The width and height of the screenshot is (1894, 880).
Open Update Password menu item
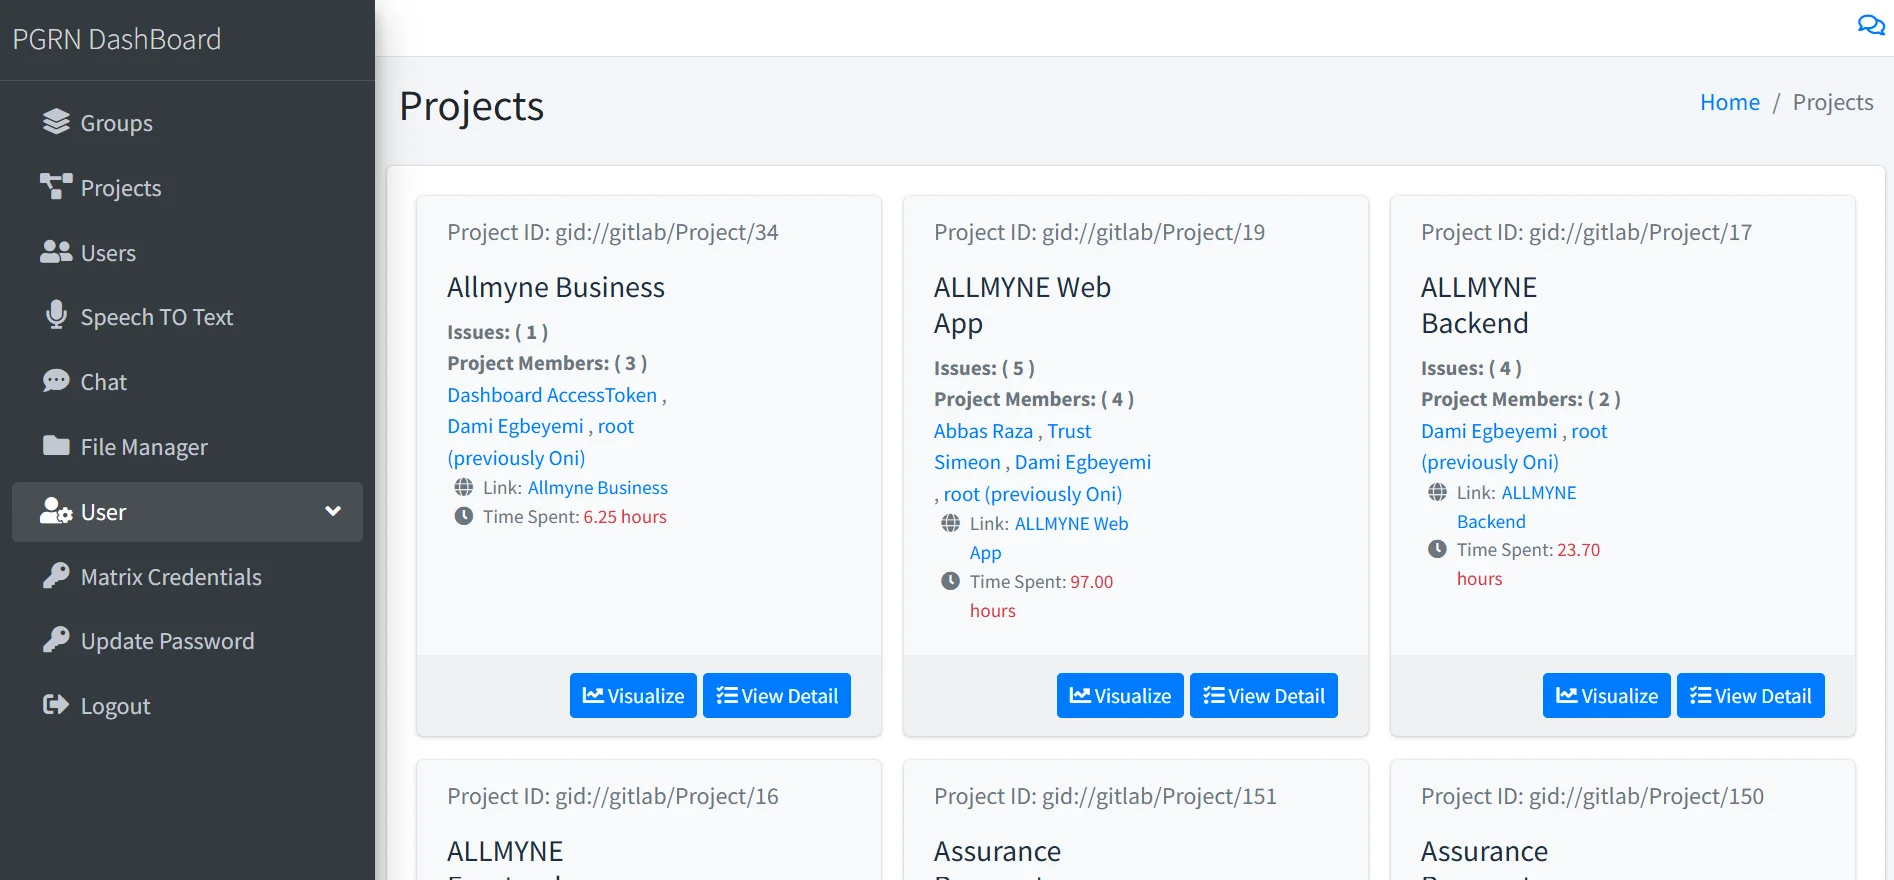point(167,641)
